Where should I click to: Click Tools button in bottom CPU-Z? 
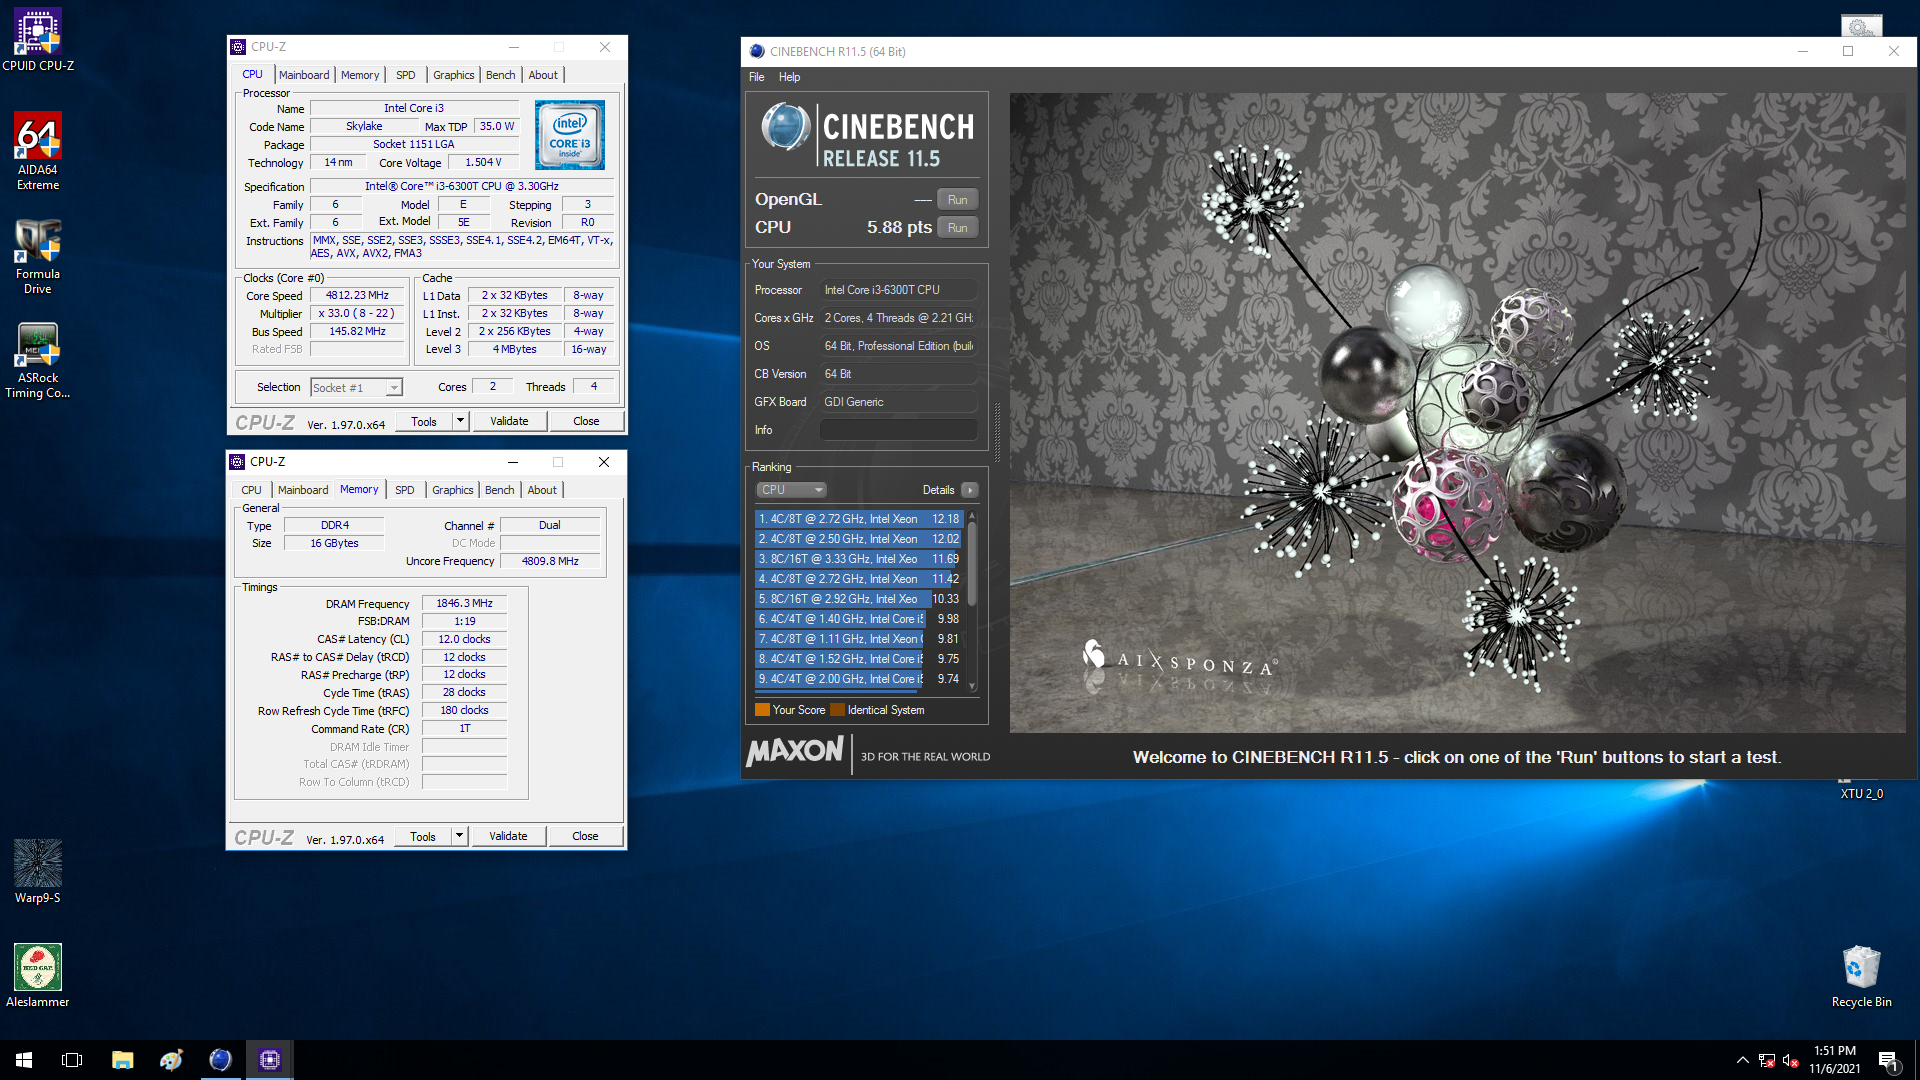click(423, 836)
